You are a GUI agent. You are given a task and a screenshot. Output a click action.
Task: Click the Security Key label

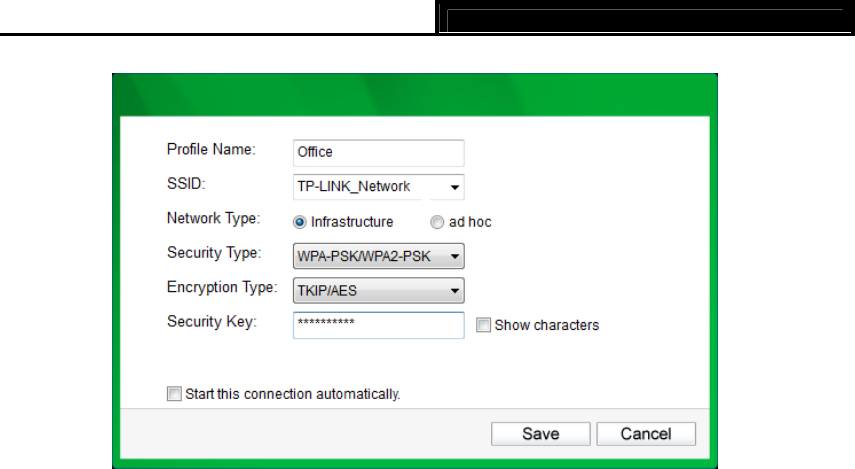(212, 322)
